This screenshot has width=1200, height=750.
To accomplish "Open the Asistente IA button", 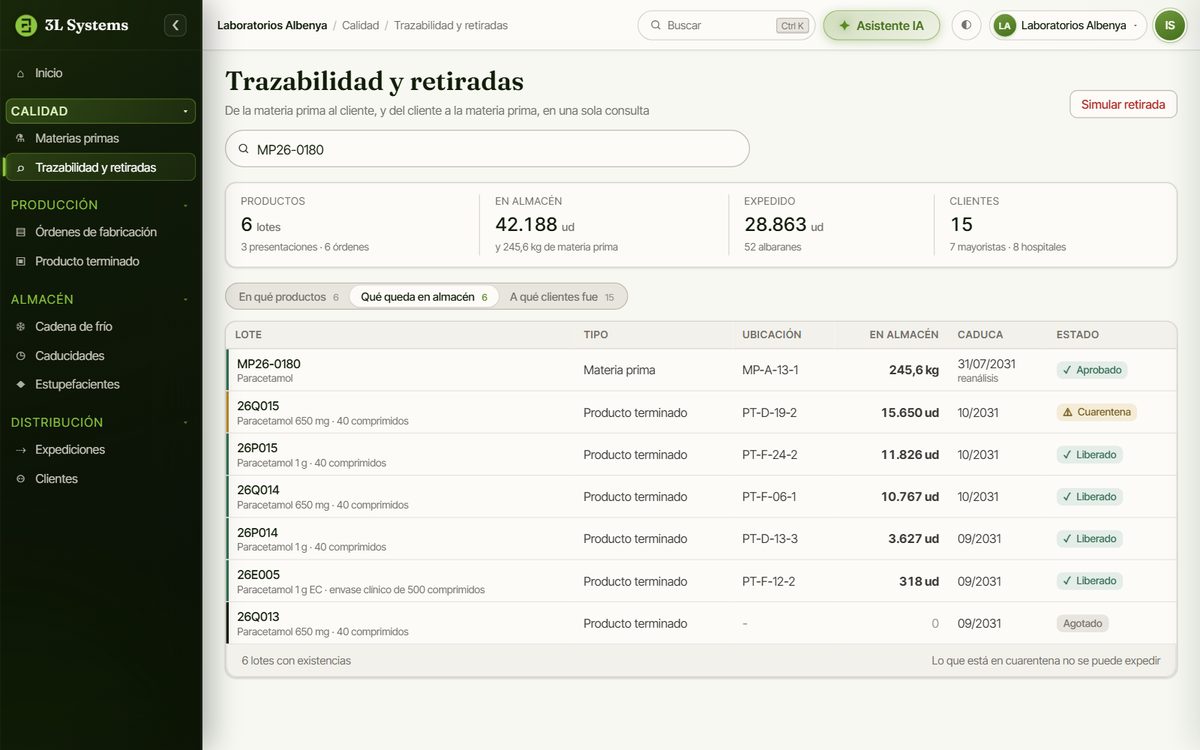I will click(x=881, y=25).
